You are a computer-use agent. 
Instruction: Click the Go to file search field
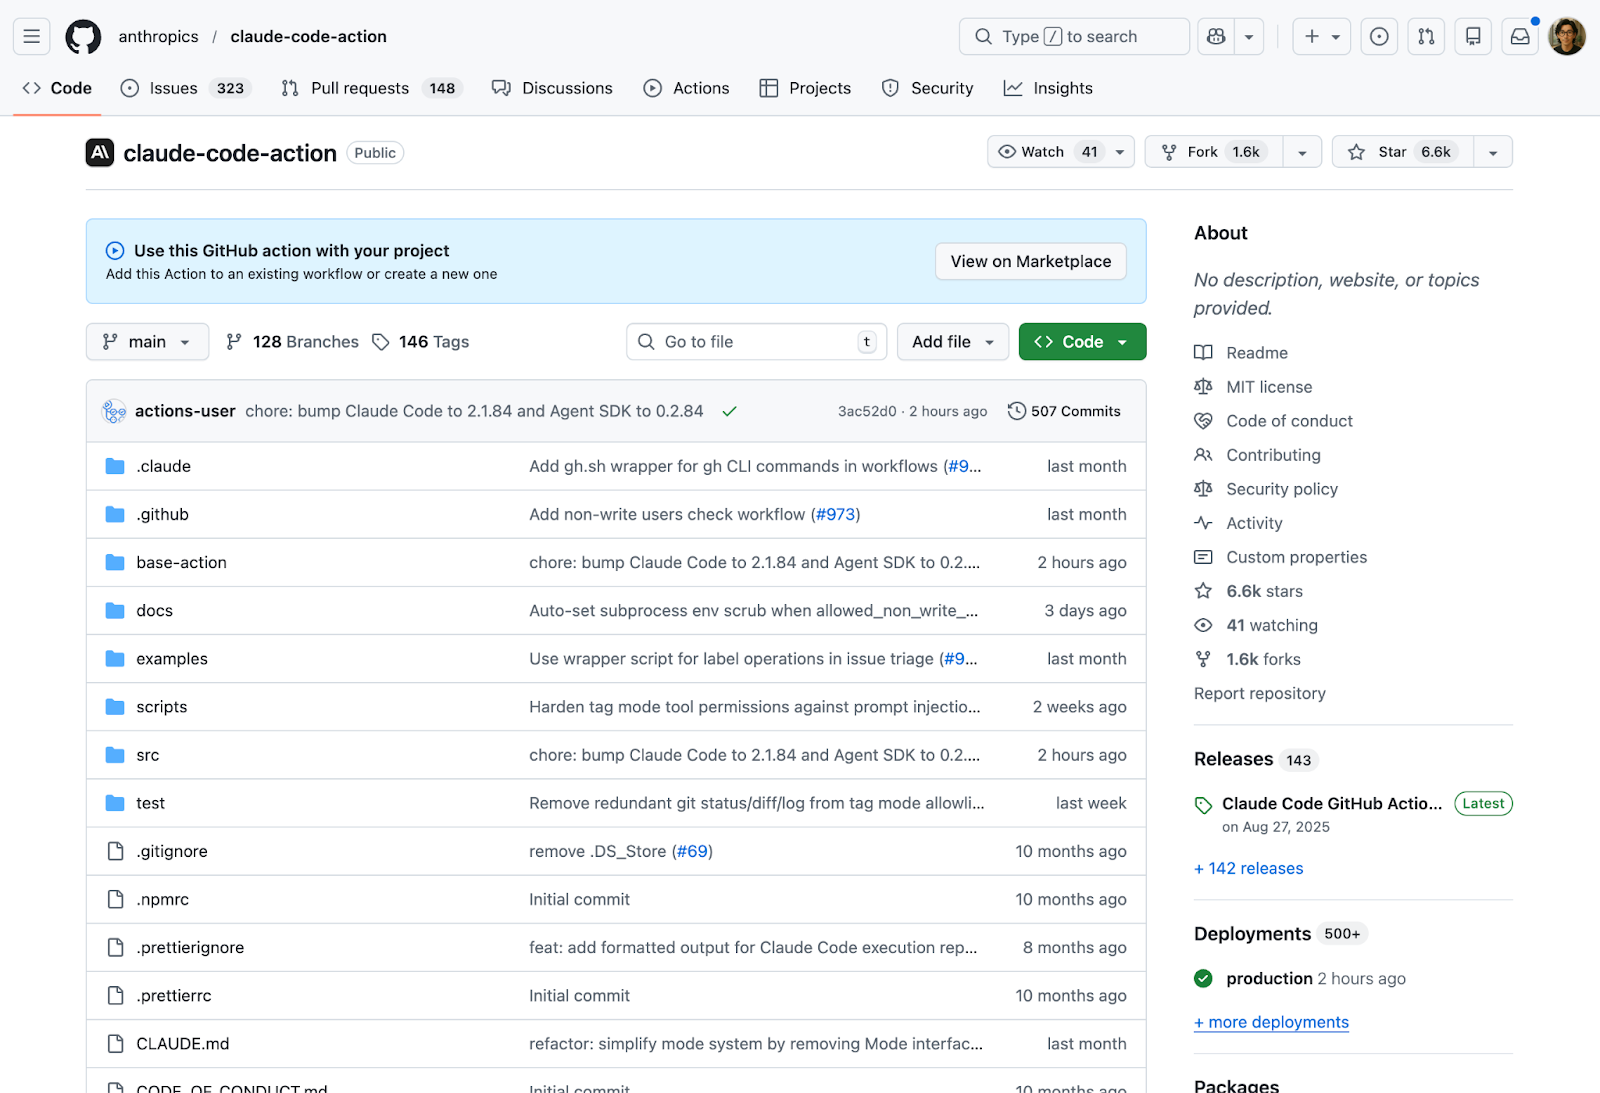point(755,341)
